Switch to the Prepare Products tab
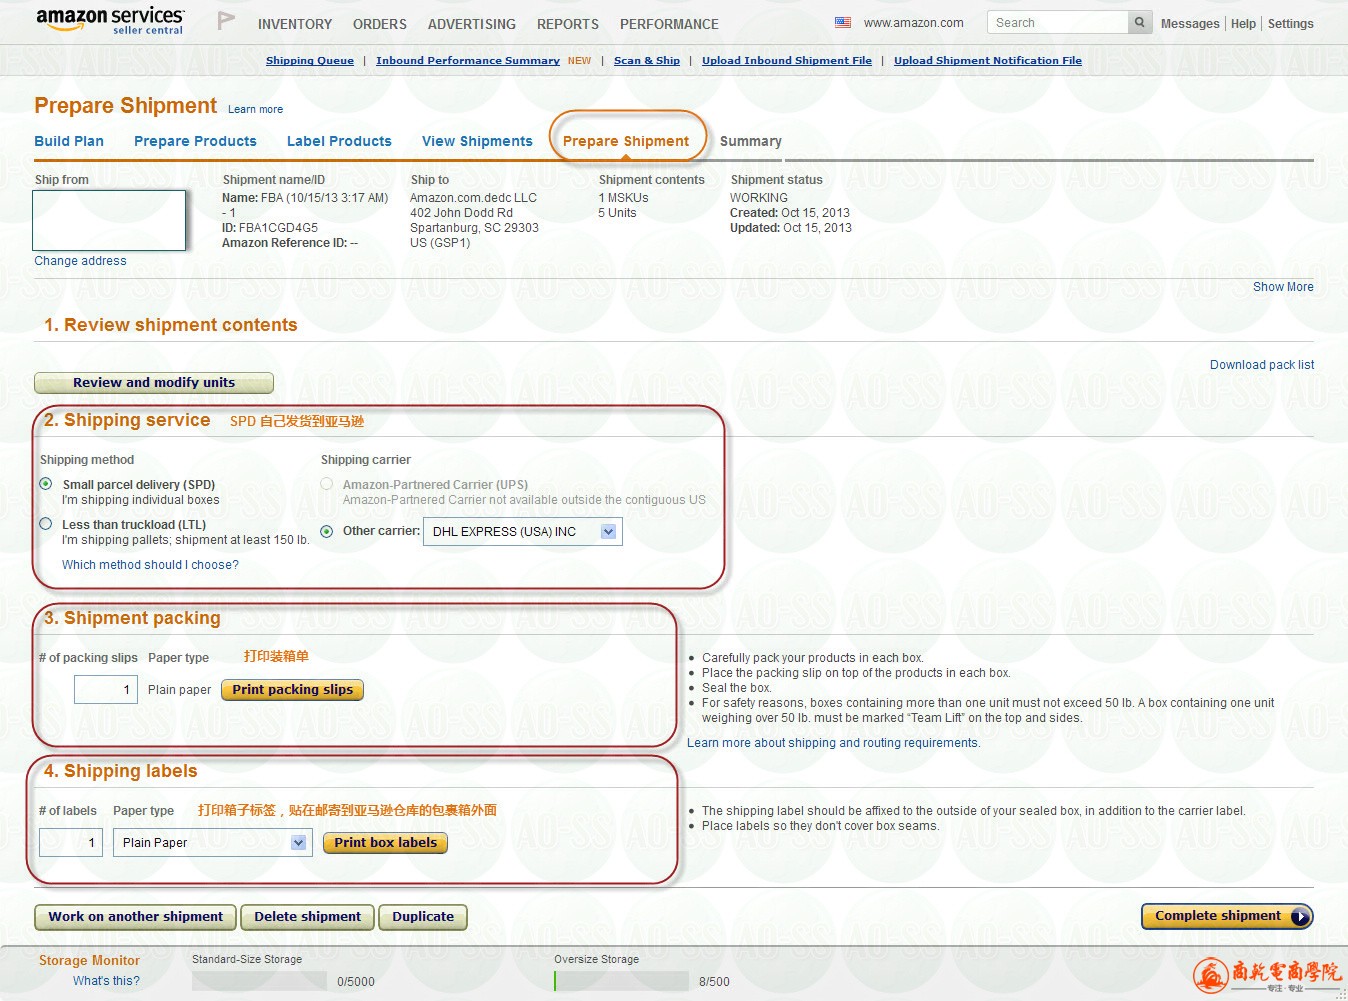Image resolution: width=1348 pixels, height=1001 pixels. click(x=195, y=141)
